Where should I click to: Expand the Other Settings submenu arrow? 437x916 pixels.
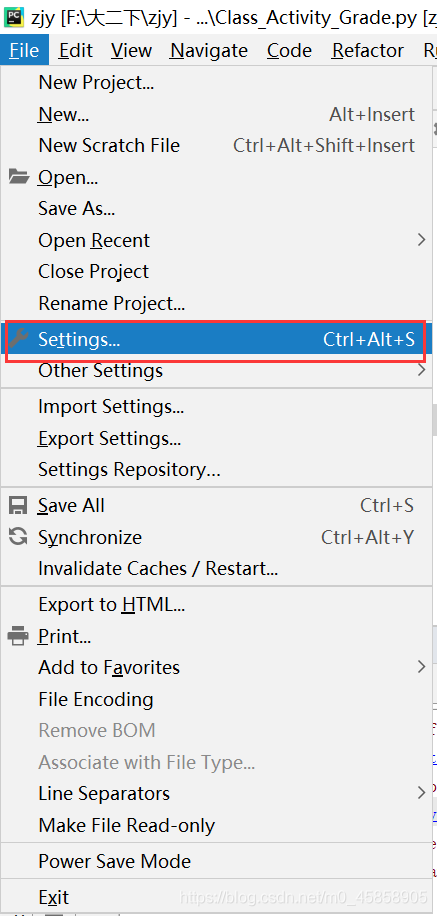[421, 370]
